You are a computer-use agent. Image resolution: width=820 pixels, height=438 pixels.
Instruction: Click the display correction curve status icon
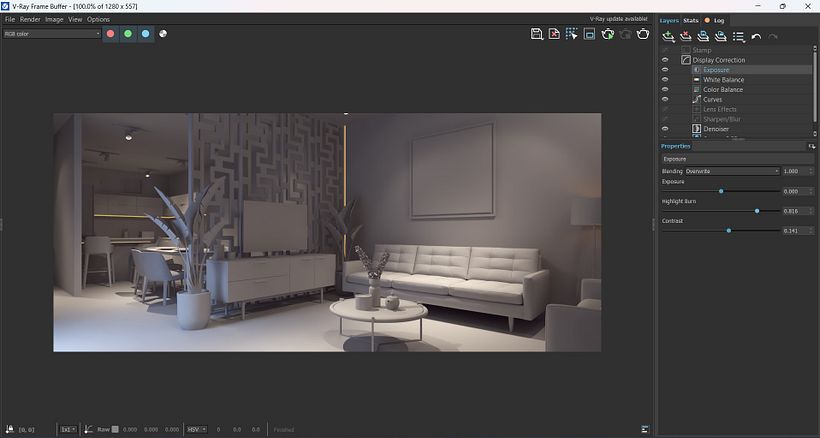(88, 429)
